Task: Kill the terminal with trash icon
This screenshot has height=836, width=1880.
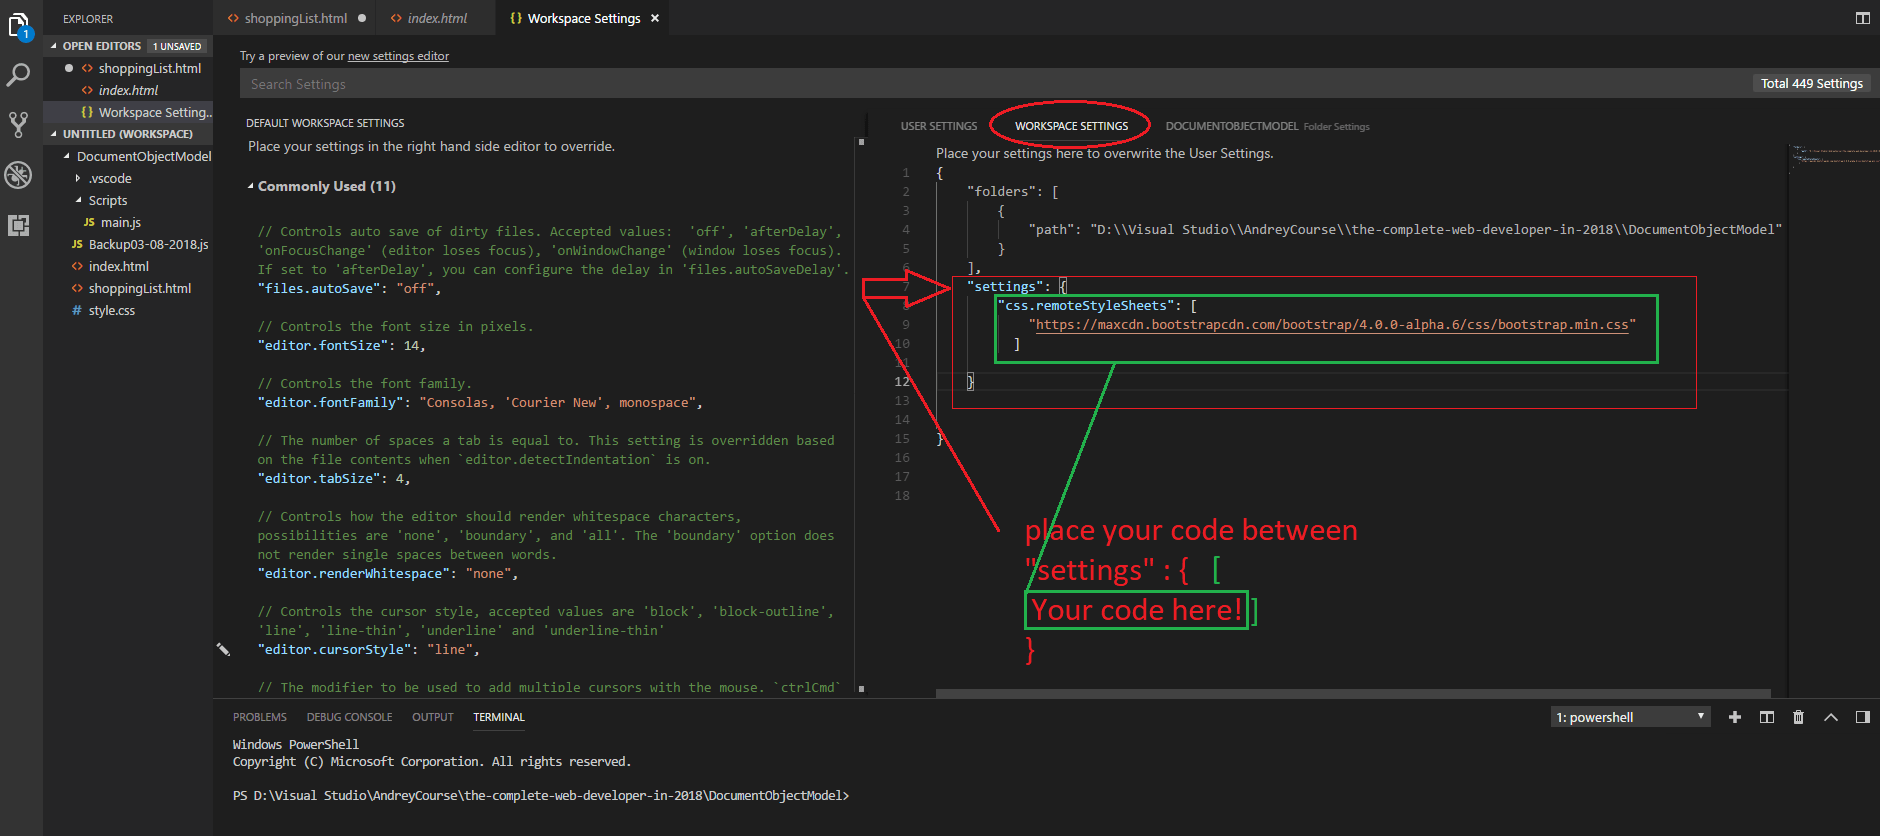Action: pos(1799,717)
